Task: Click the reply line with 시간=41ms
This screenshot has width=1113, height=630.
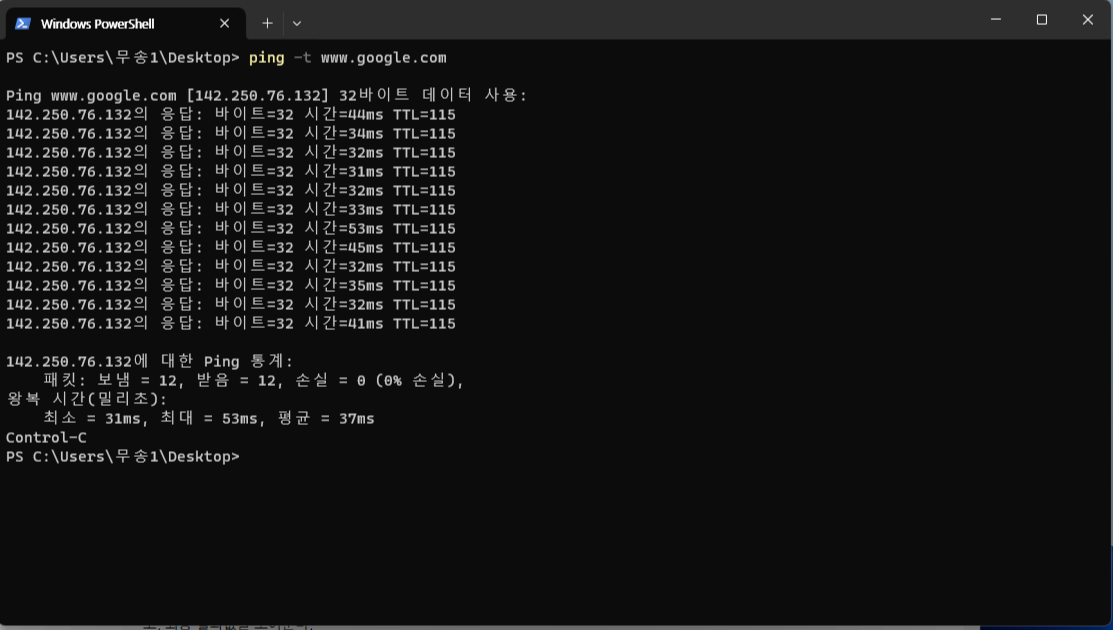Action: coord(231,324)
